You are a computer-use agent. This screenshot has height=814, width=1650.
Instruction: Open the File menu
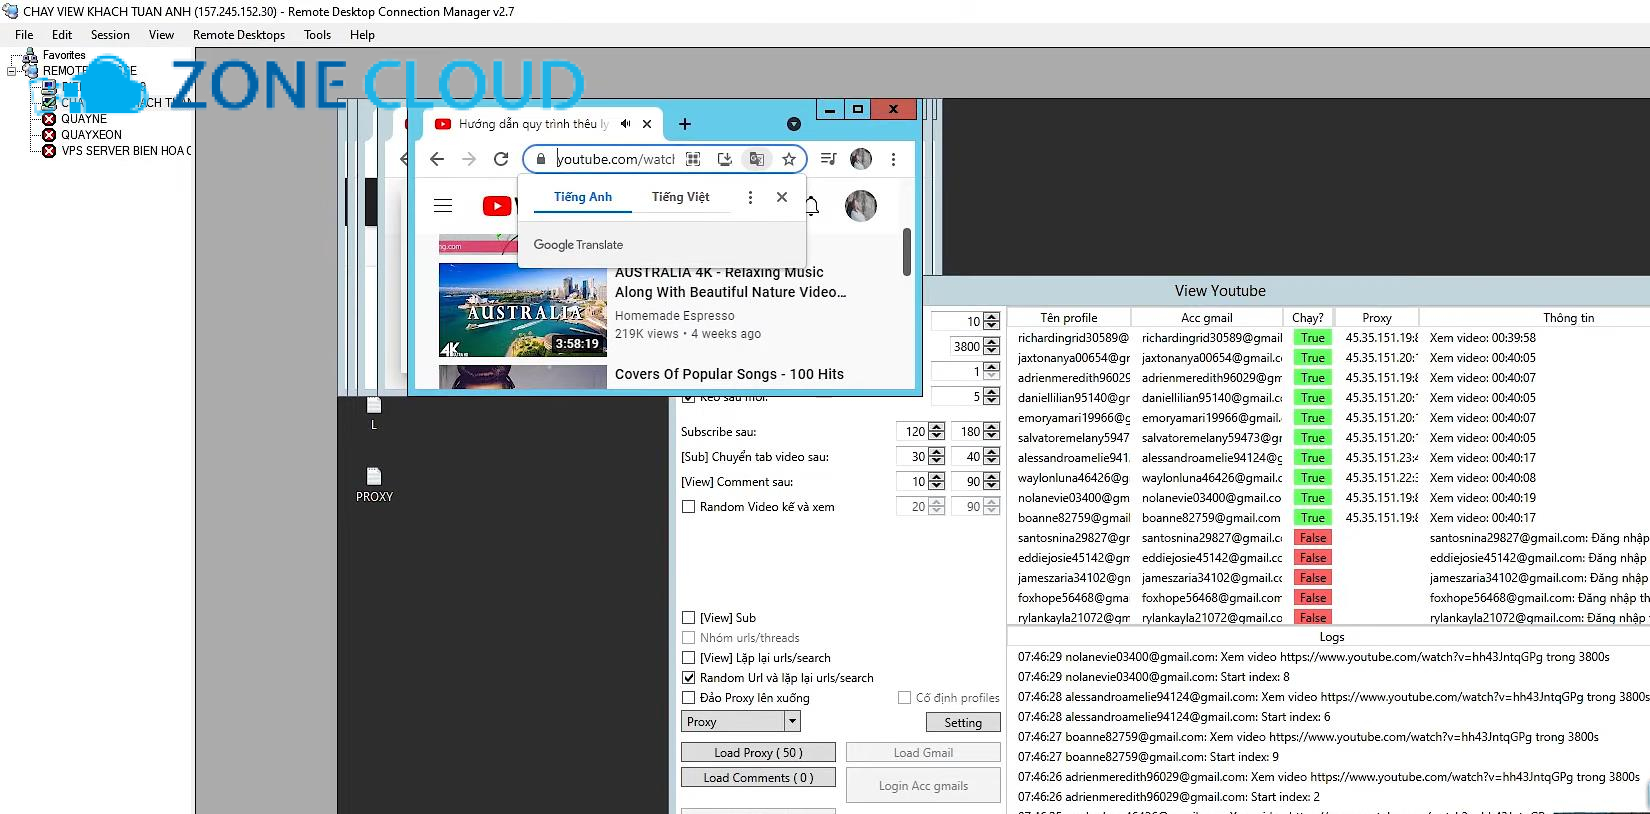tap(24, 34)
